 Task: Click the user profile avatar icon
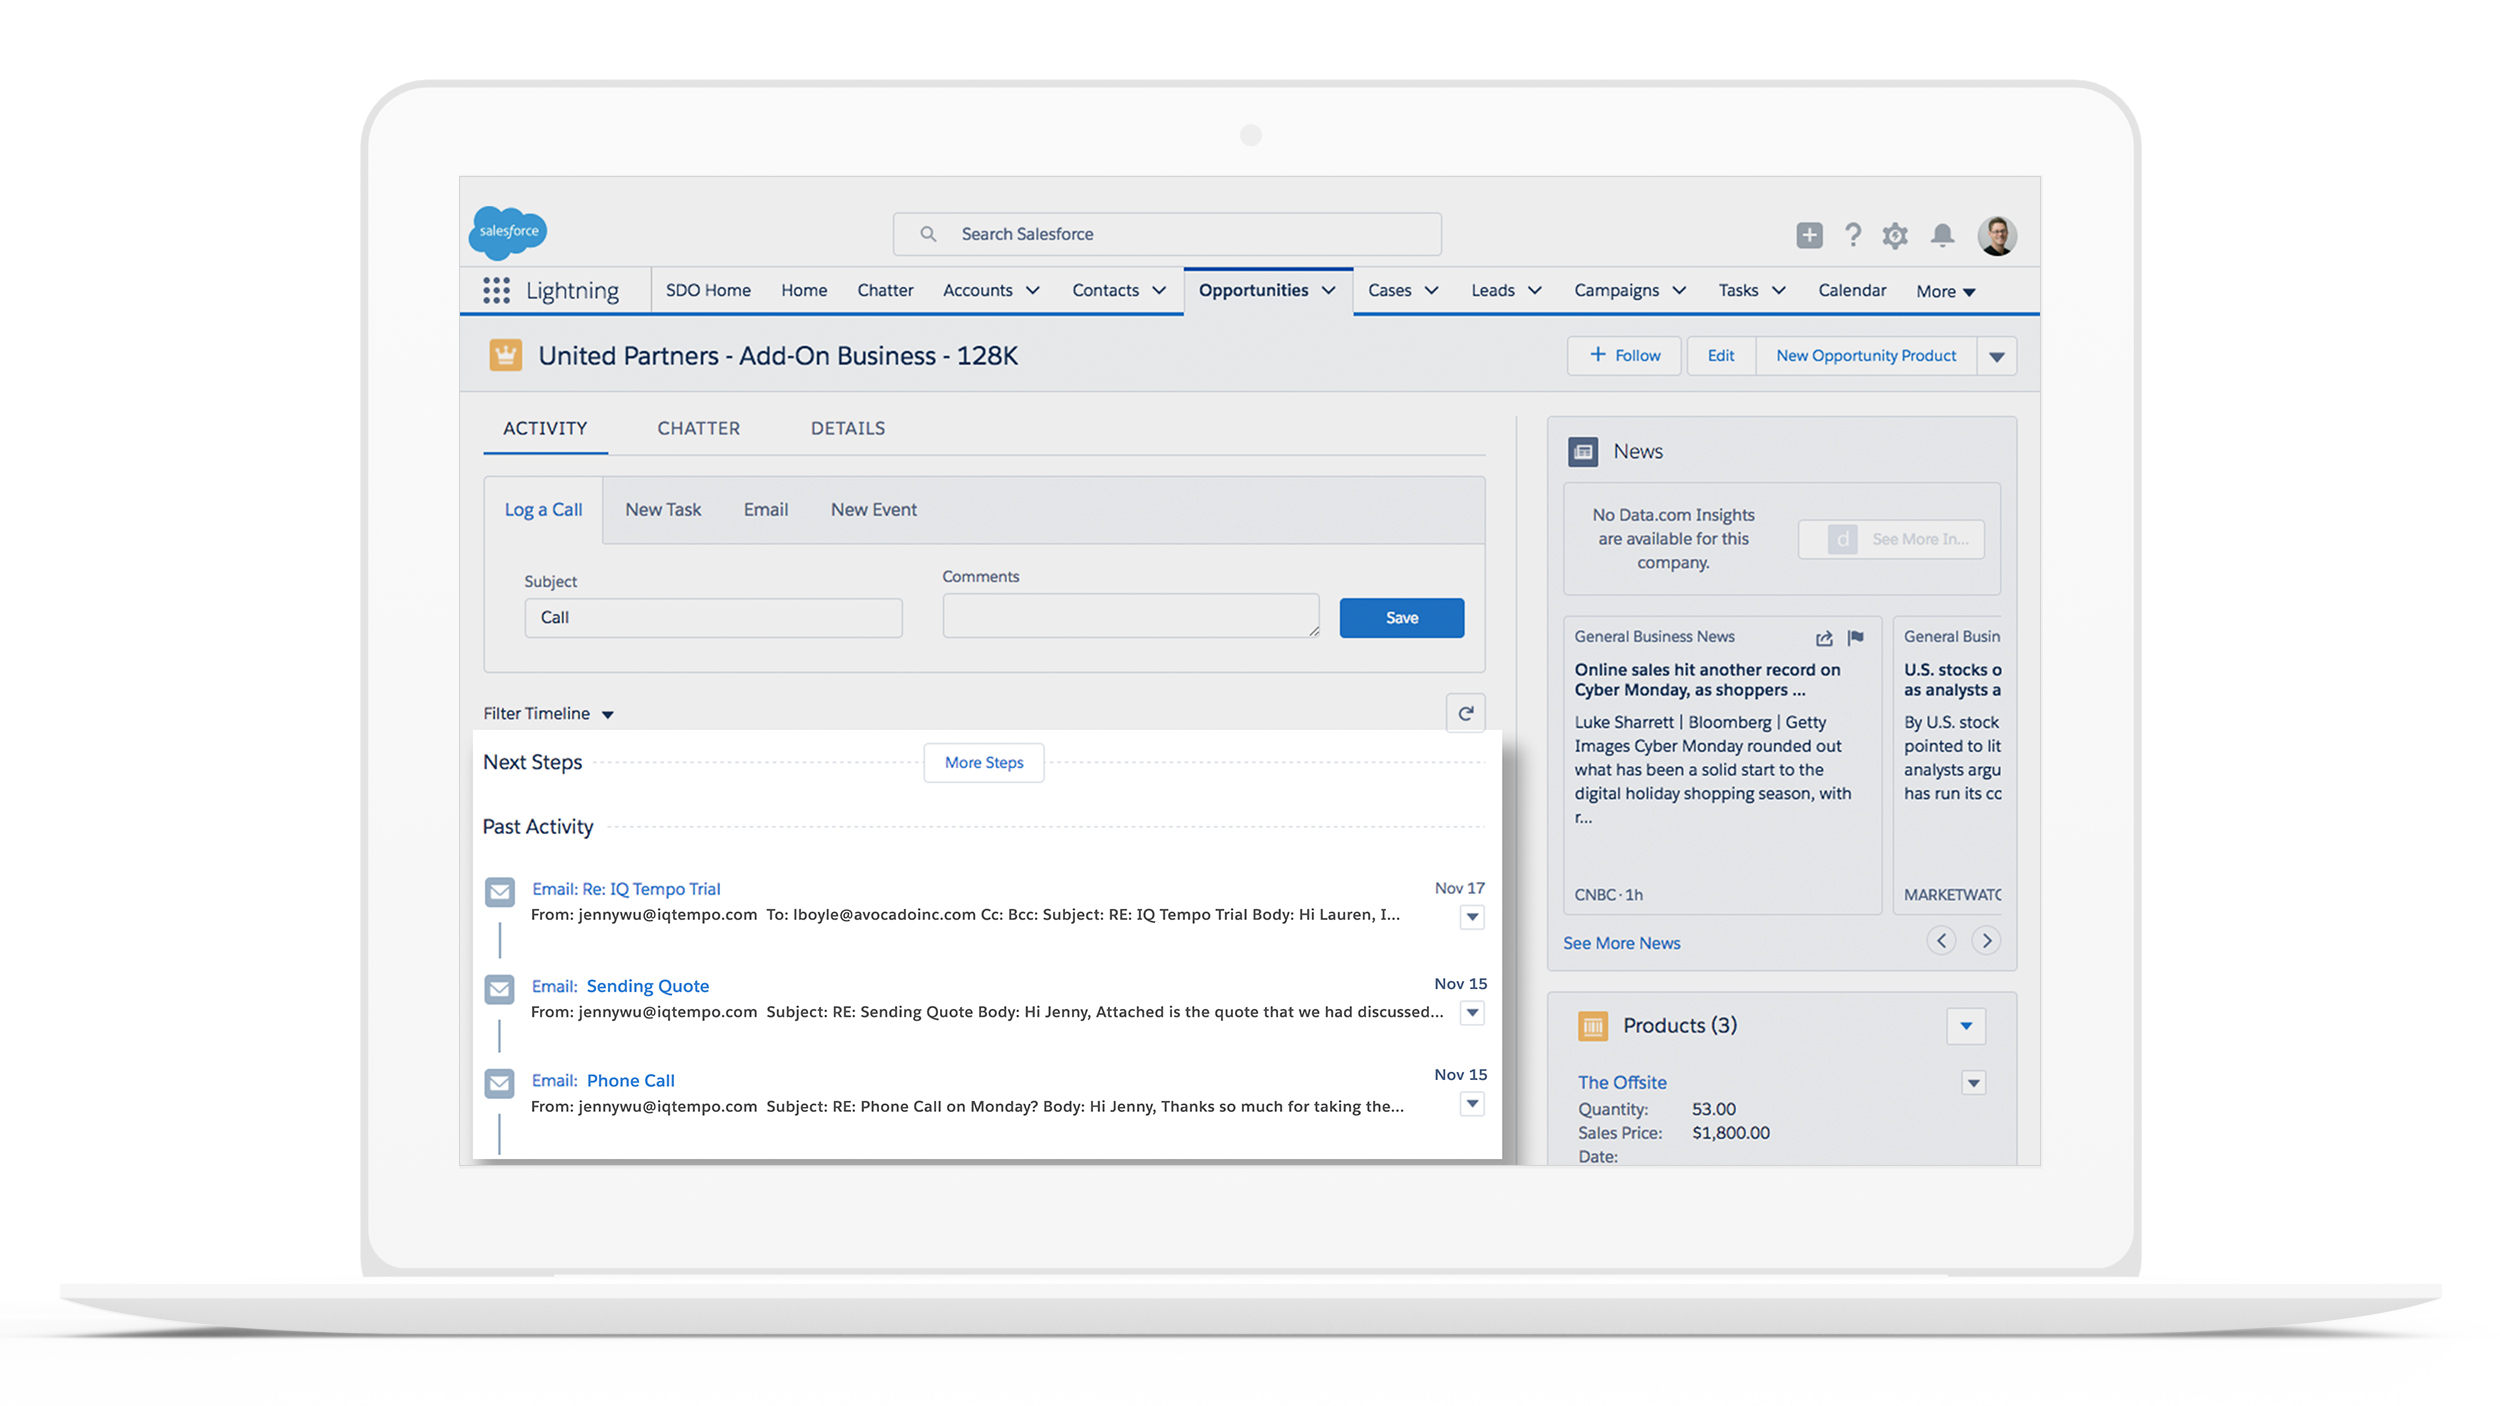click(x=1999, y=235)
